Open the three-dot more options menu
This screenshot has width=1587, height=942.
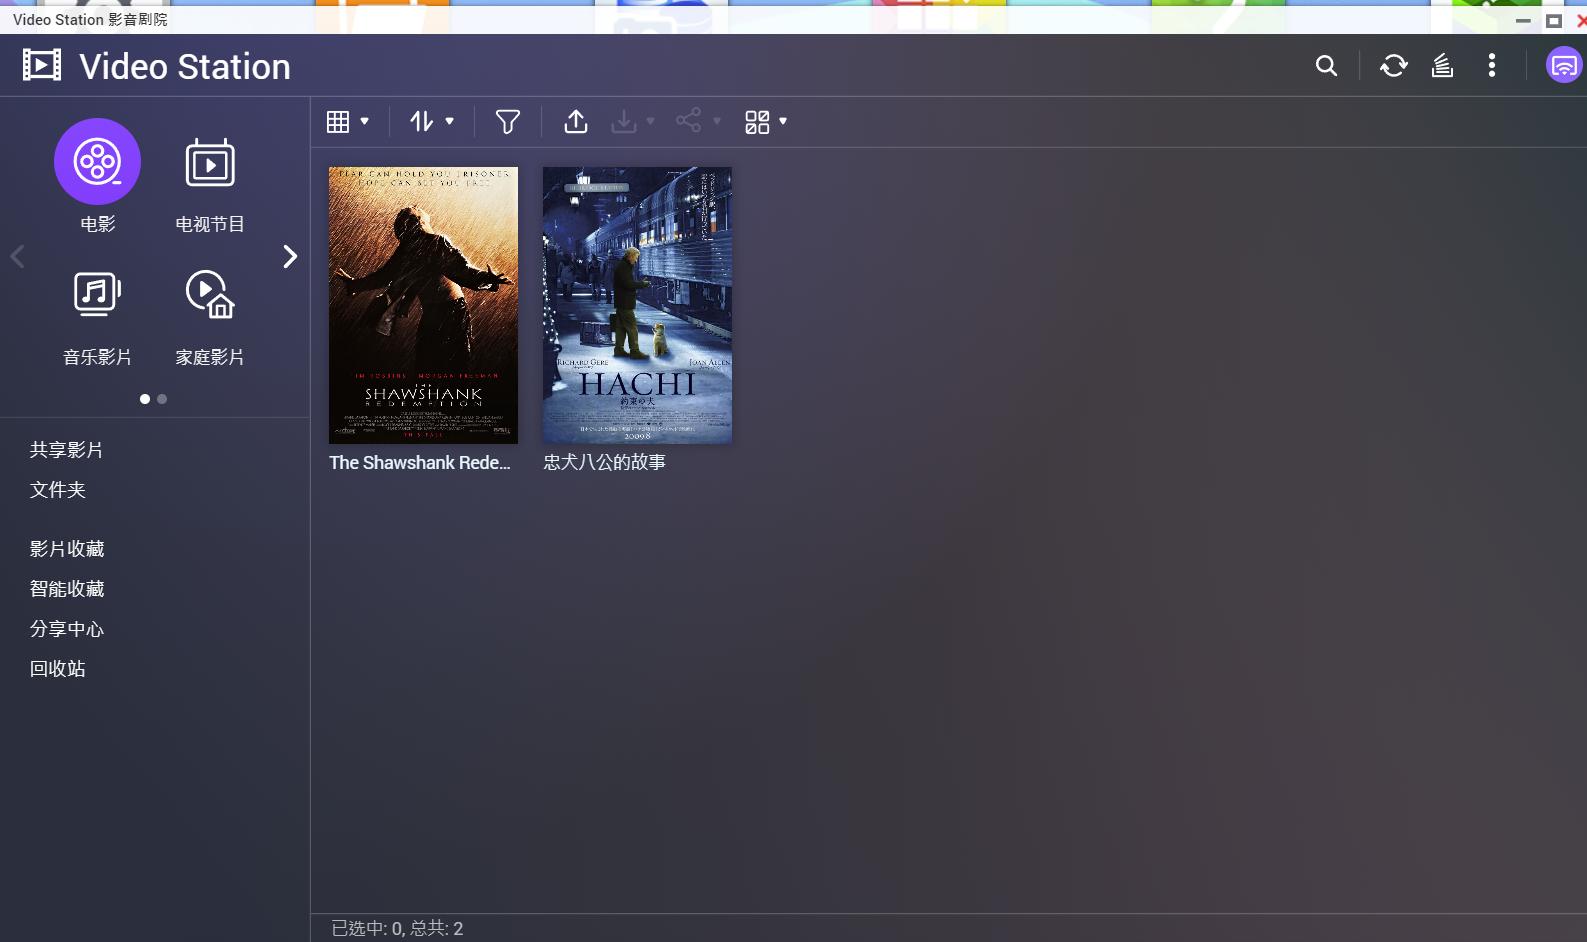[1491, 66]
